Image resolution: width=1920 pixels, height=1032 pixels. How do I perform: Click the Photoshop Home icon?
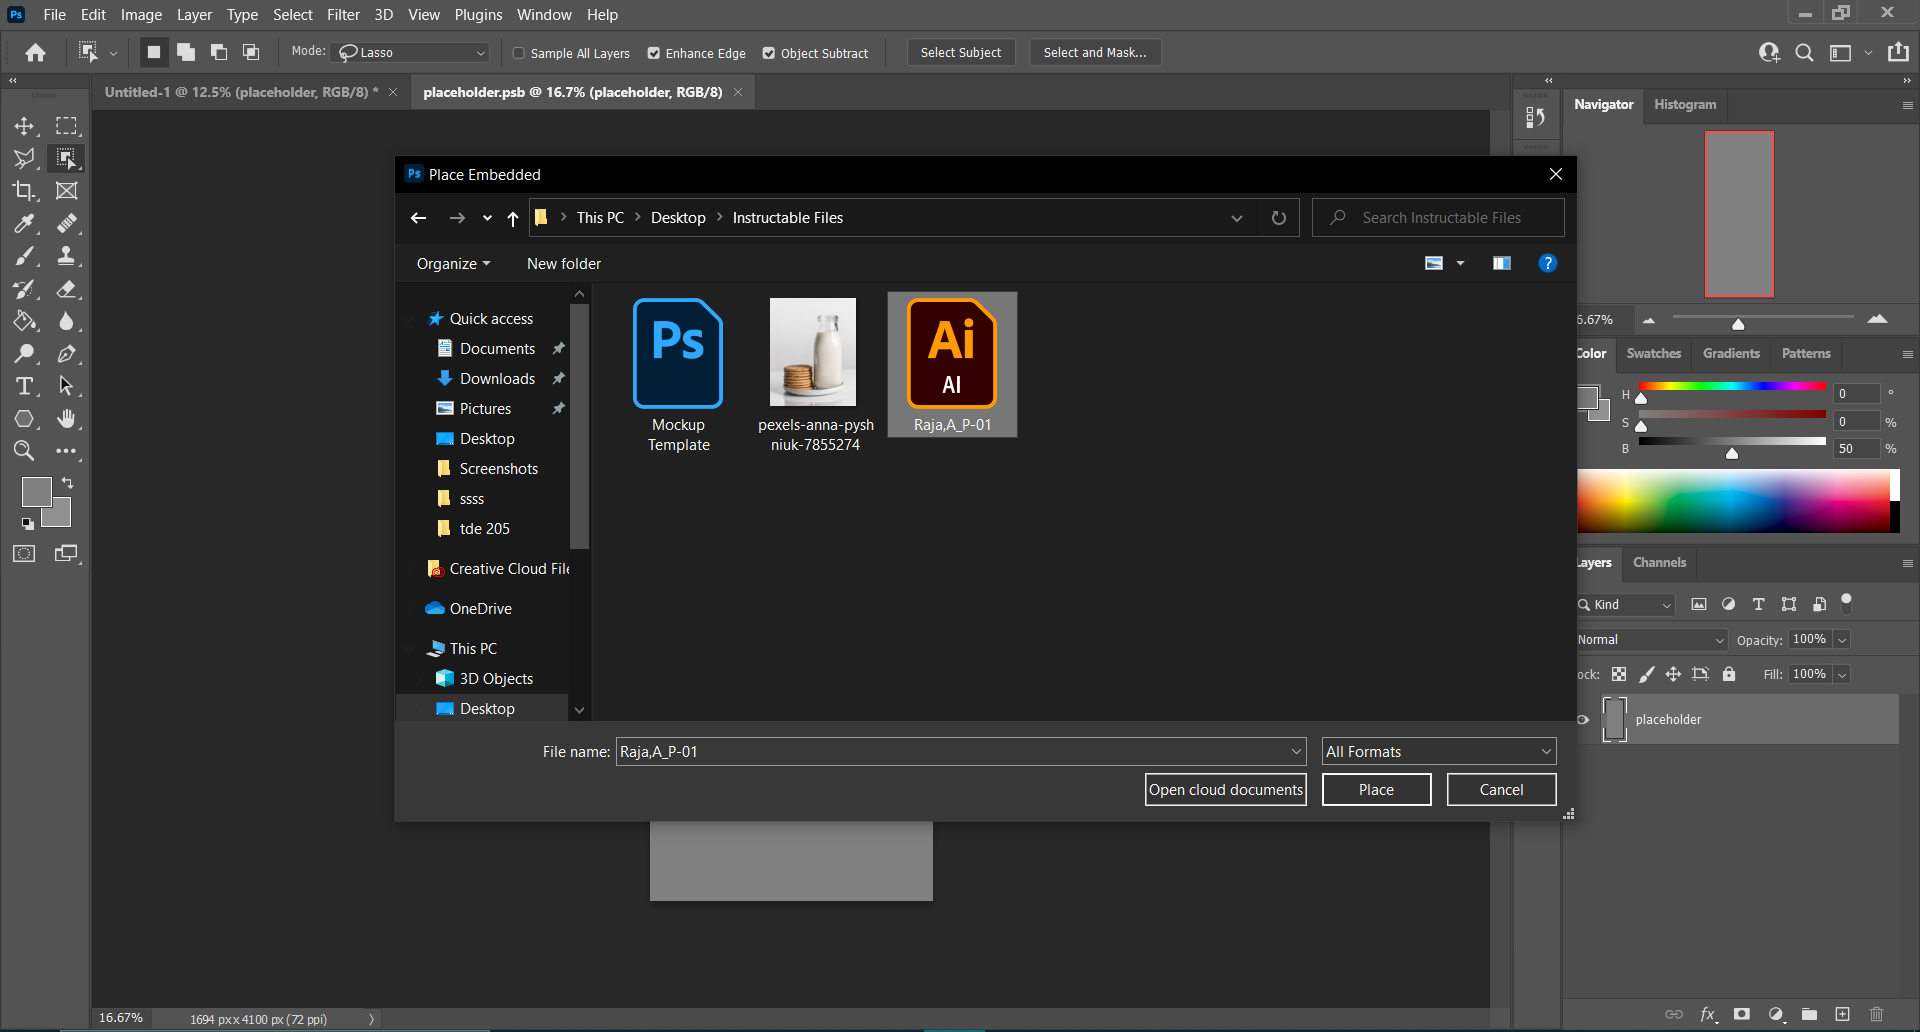35,52
